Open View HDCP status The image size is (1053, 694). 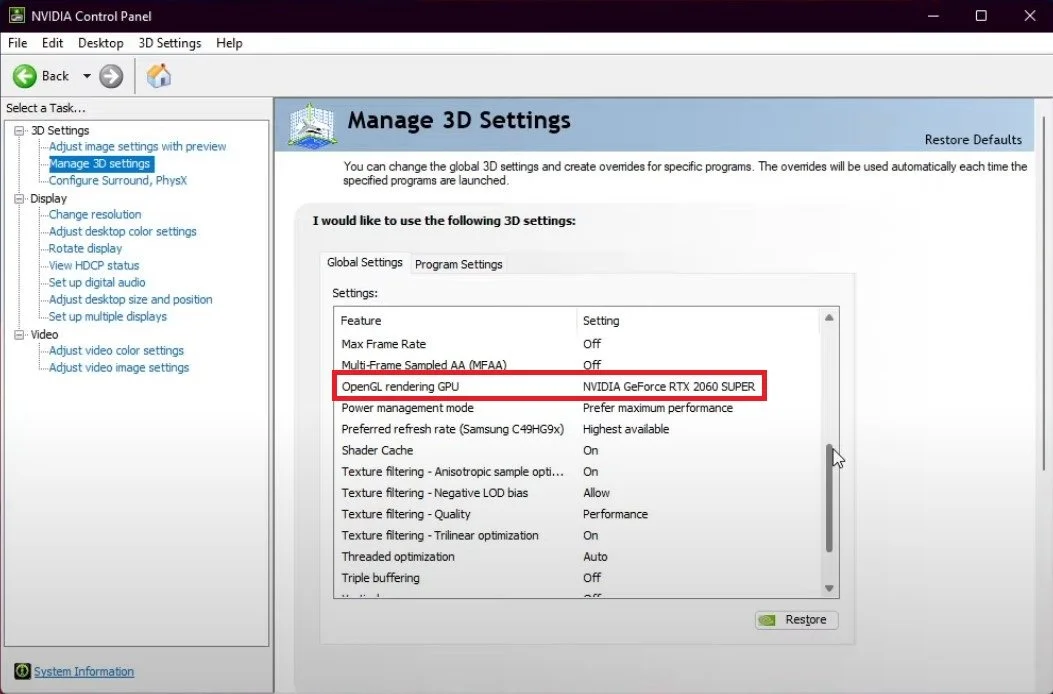(94, 265)
